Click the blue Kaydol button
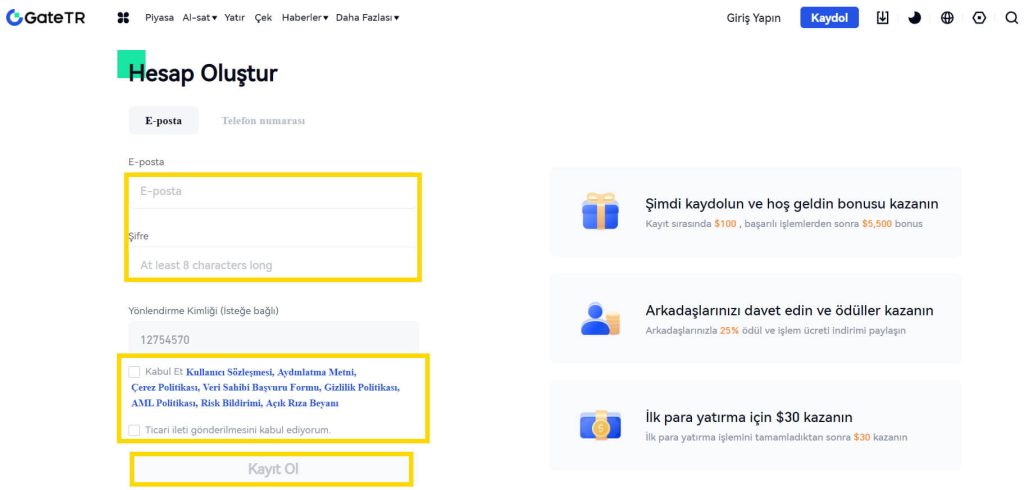 pyautogui.click(x=829, y=18)
